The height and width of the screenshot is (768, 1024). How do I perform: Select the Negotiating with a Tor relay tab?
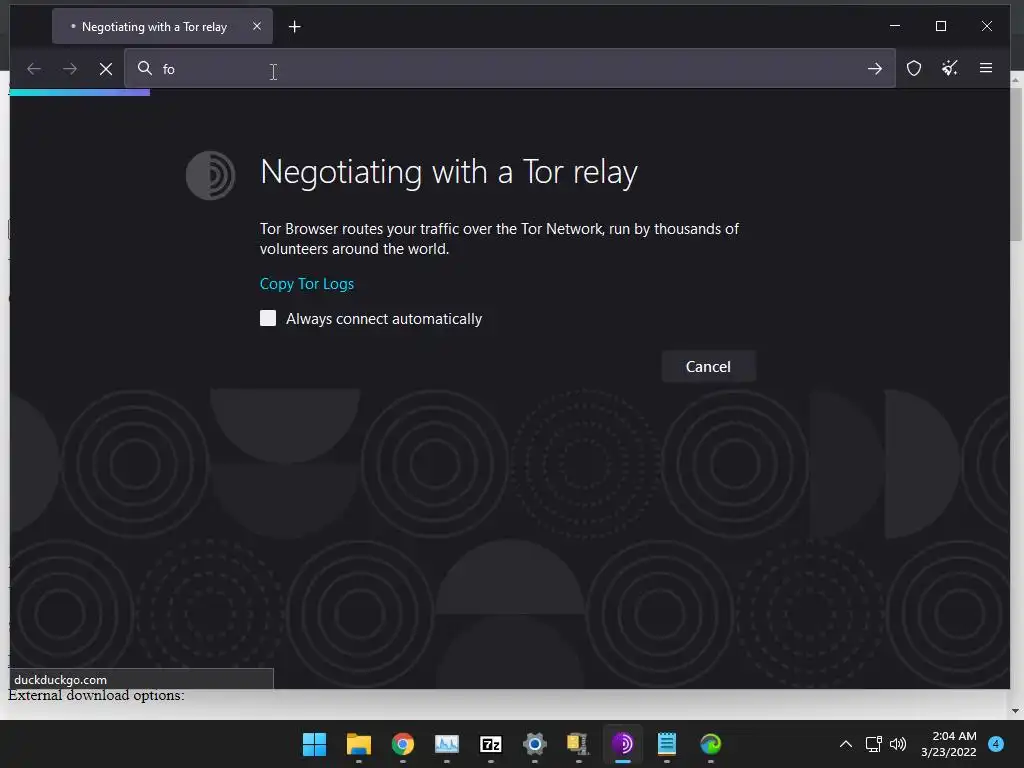coord(162,27)
